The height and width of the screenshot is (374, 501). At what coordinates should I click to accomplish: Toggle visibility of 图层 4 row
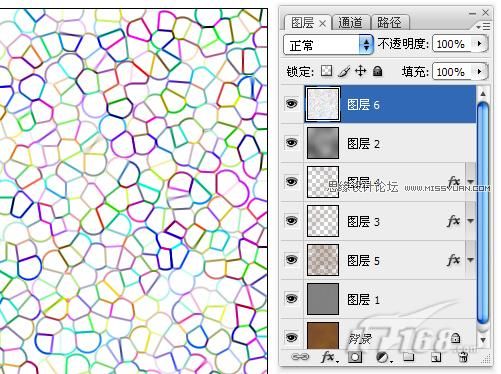click(x=291, y=182)
